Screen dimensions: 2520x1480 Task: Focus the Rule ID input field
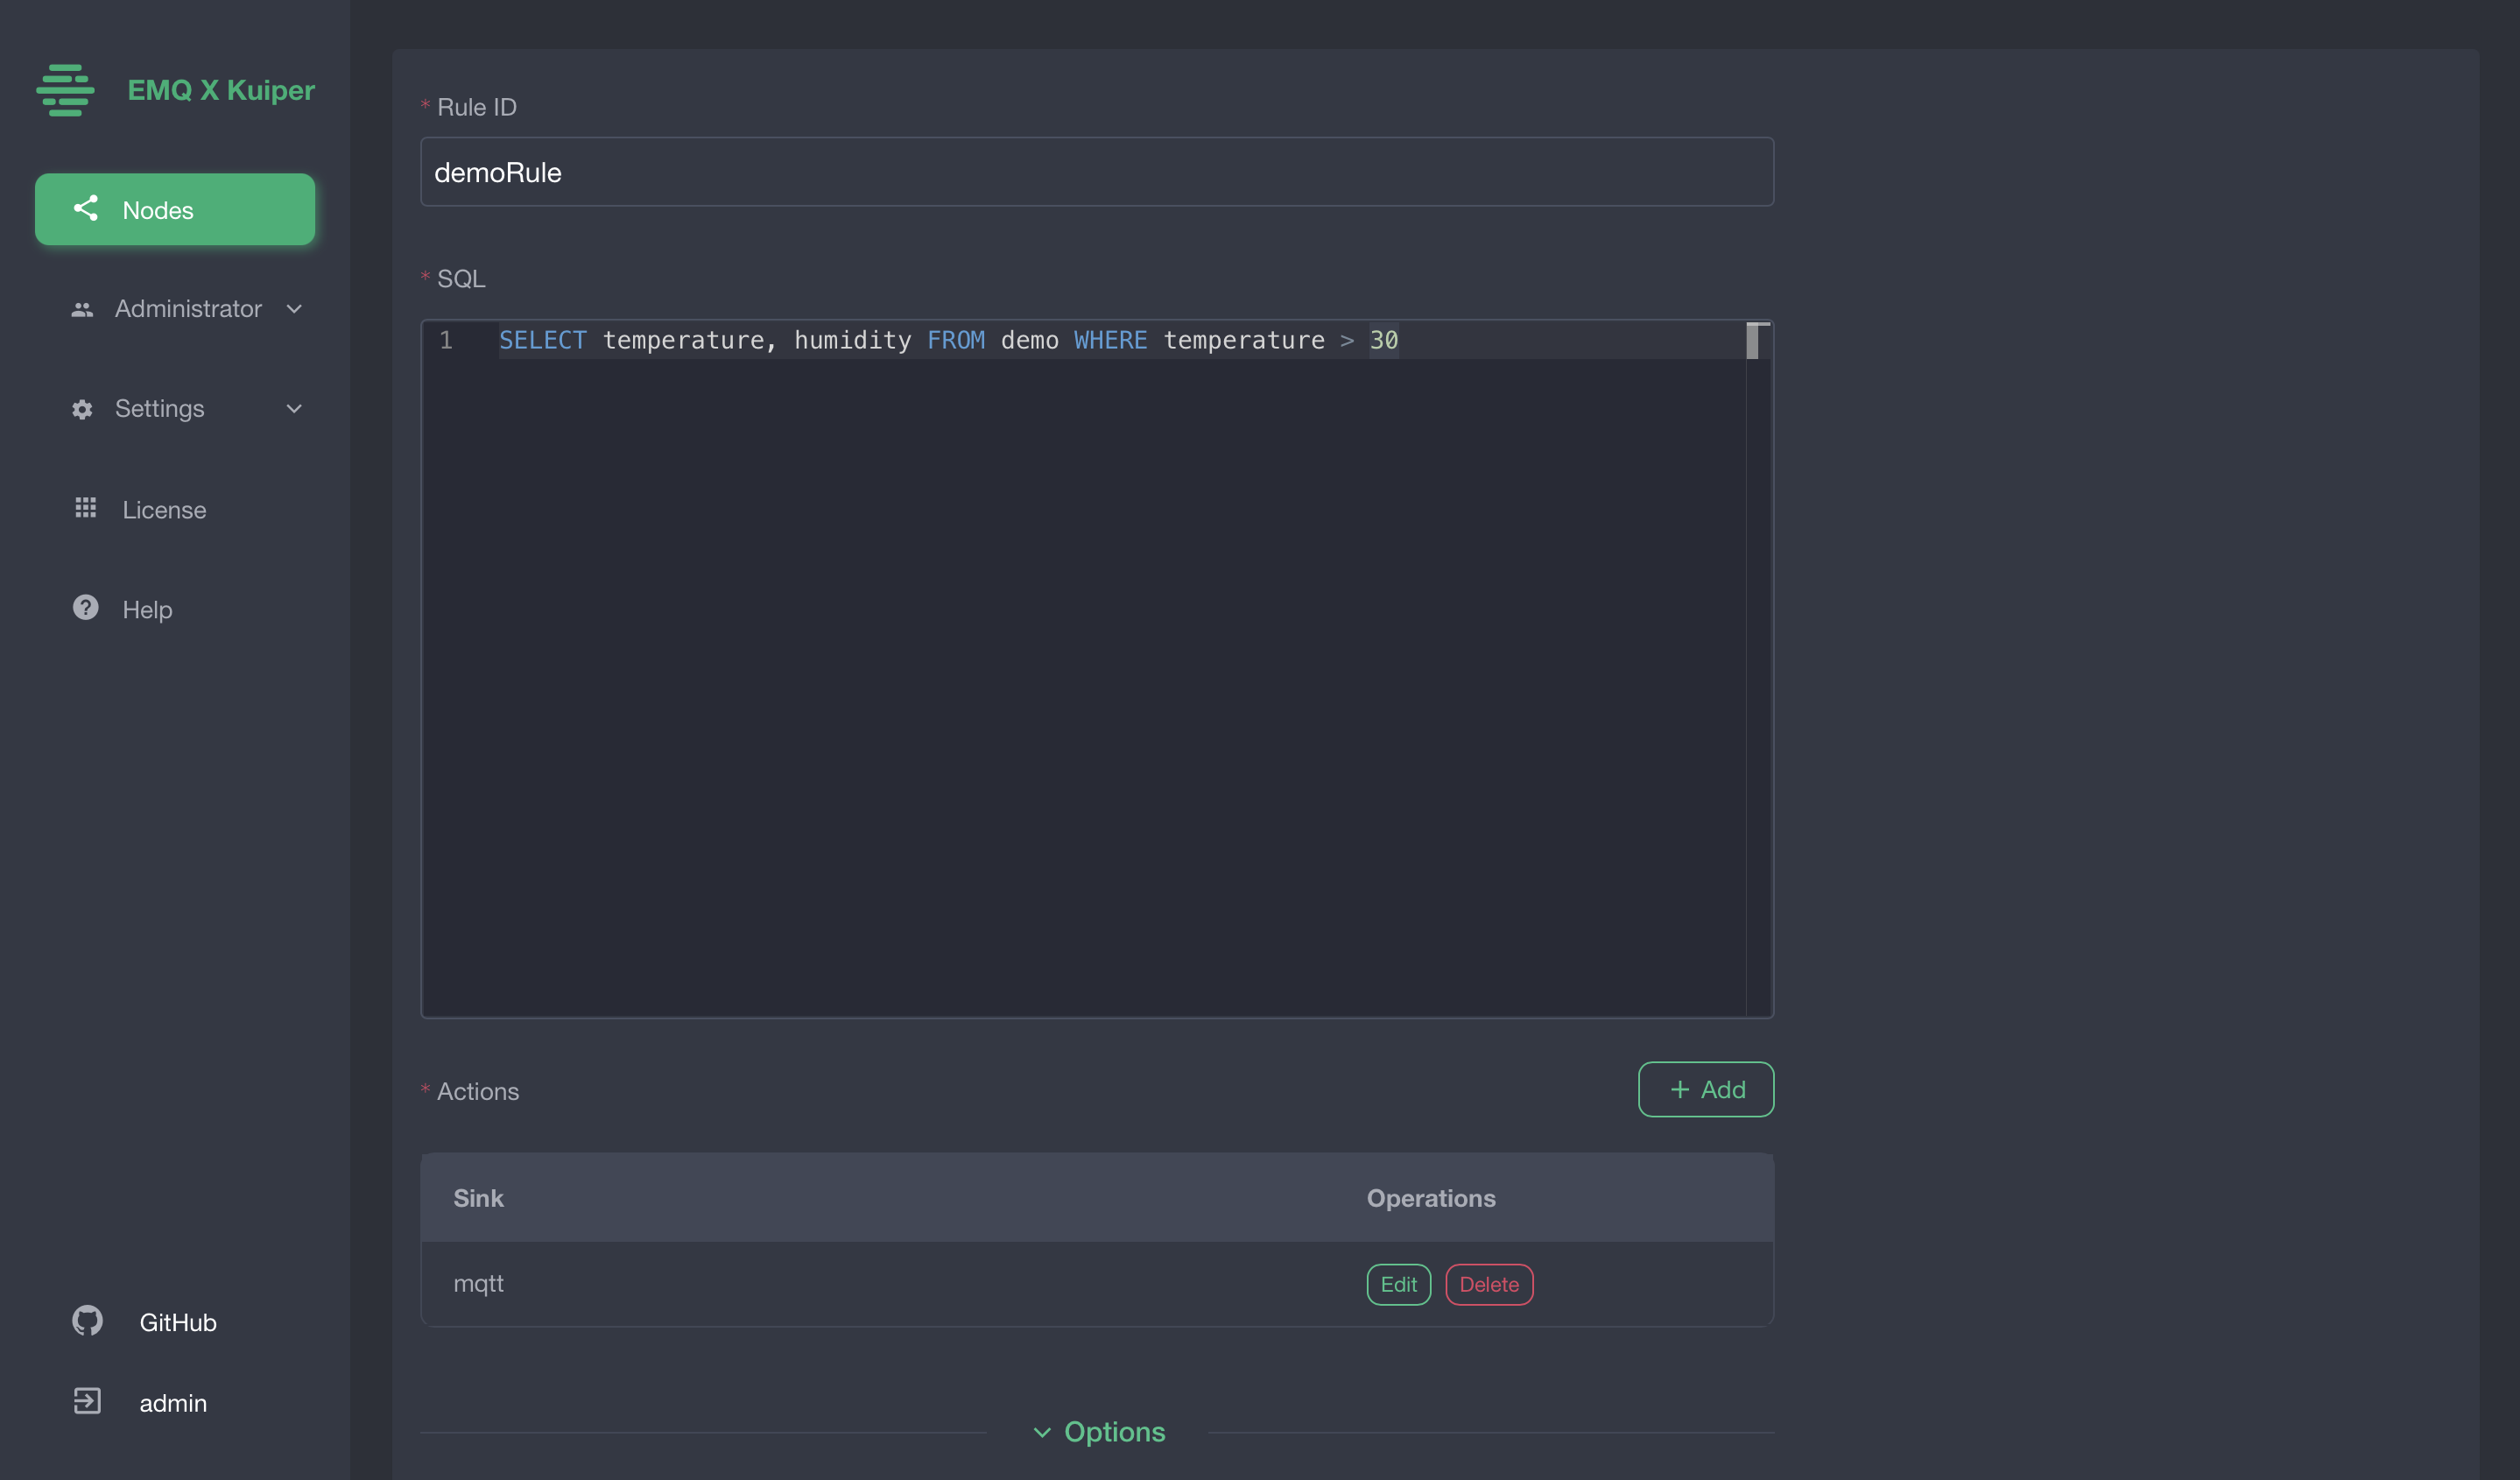click(x=1097, y=172)
